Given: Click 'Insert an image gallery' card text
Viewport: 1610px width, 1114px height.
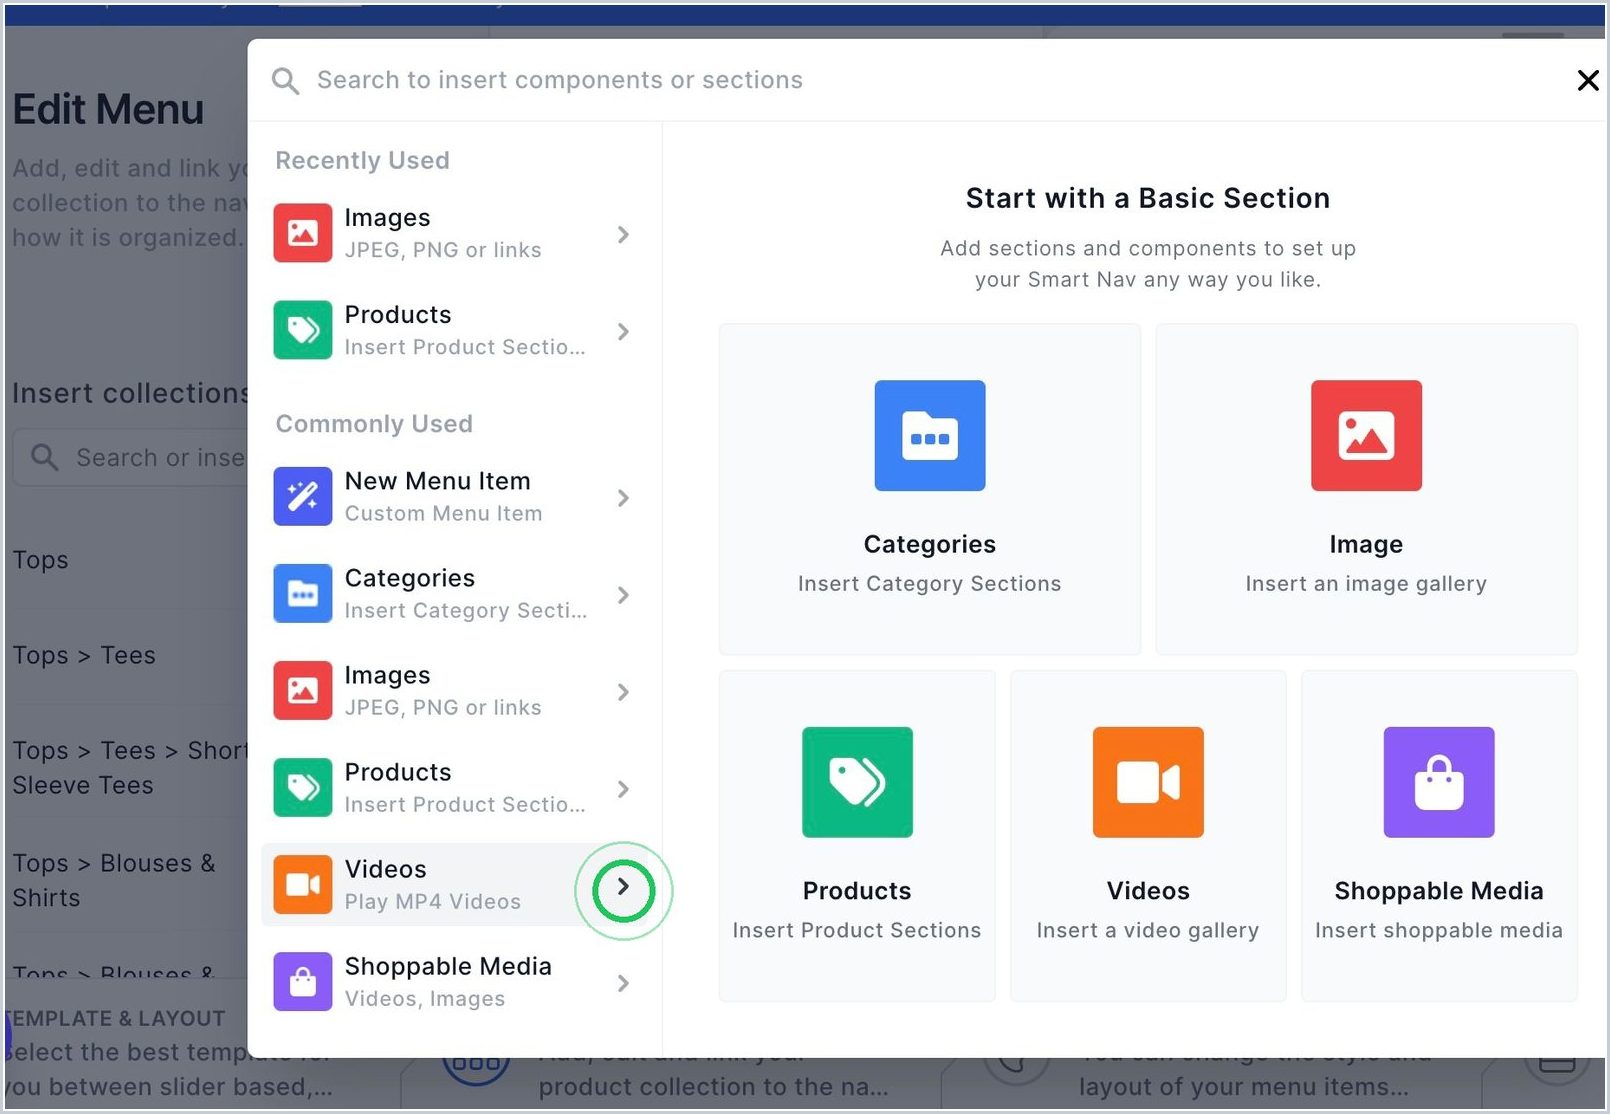Looking at the screenshot, I should pos(1366,584).
